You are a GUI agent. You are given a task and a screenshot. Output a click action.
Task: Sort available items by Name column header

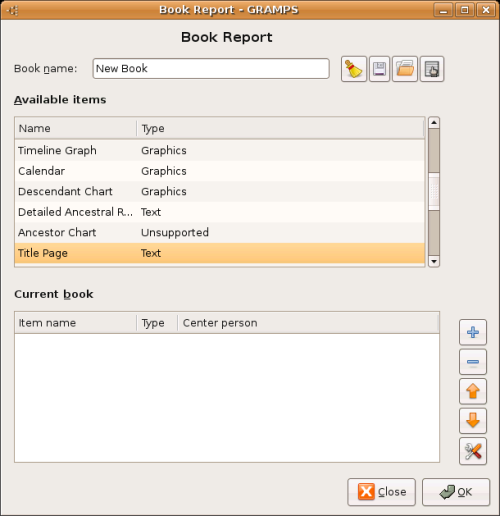pos(76,128)
